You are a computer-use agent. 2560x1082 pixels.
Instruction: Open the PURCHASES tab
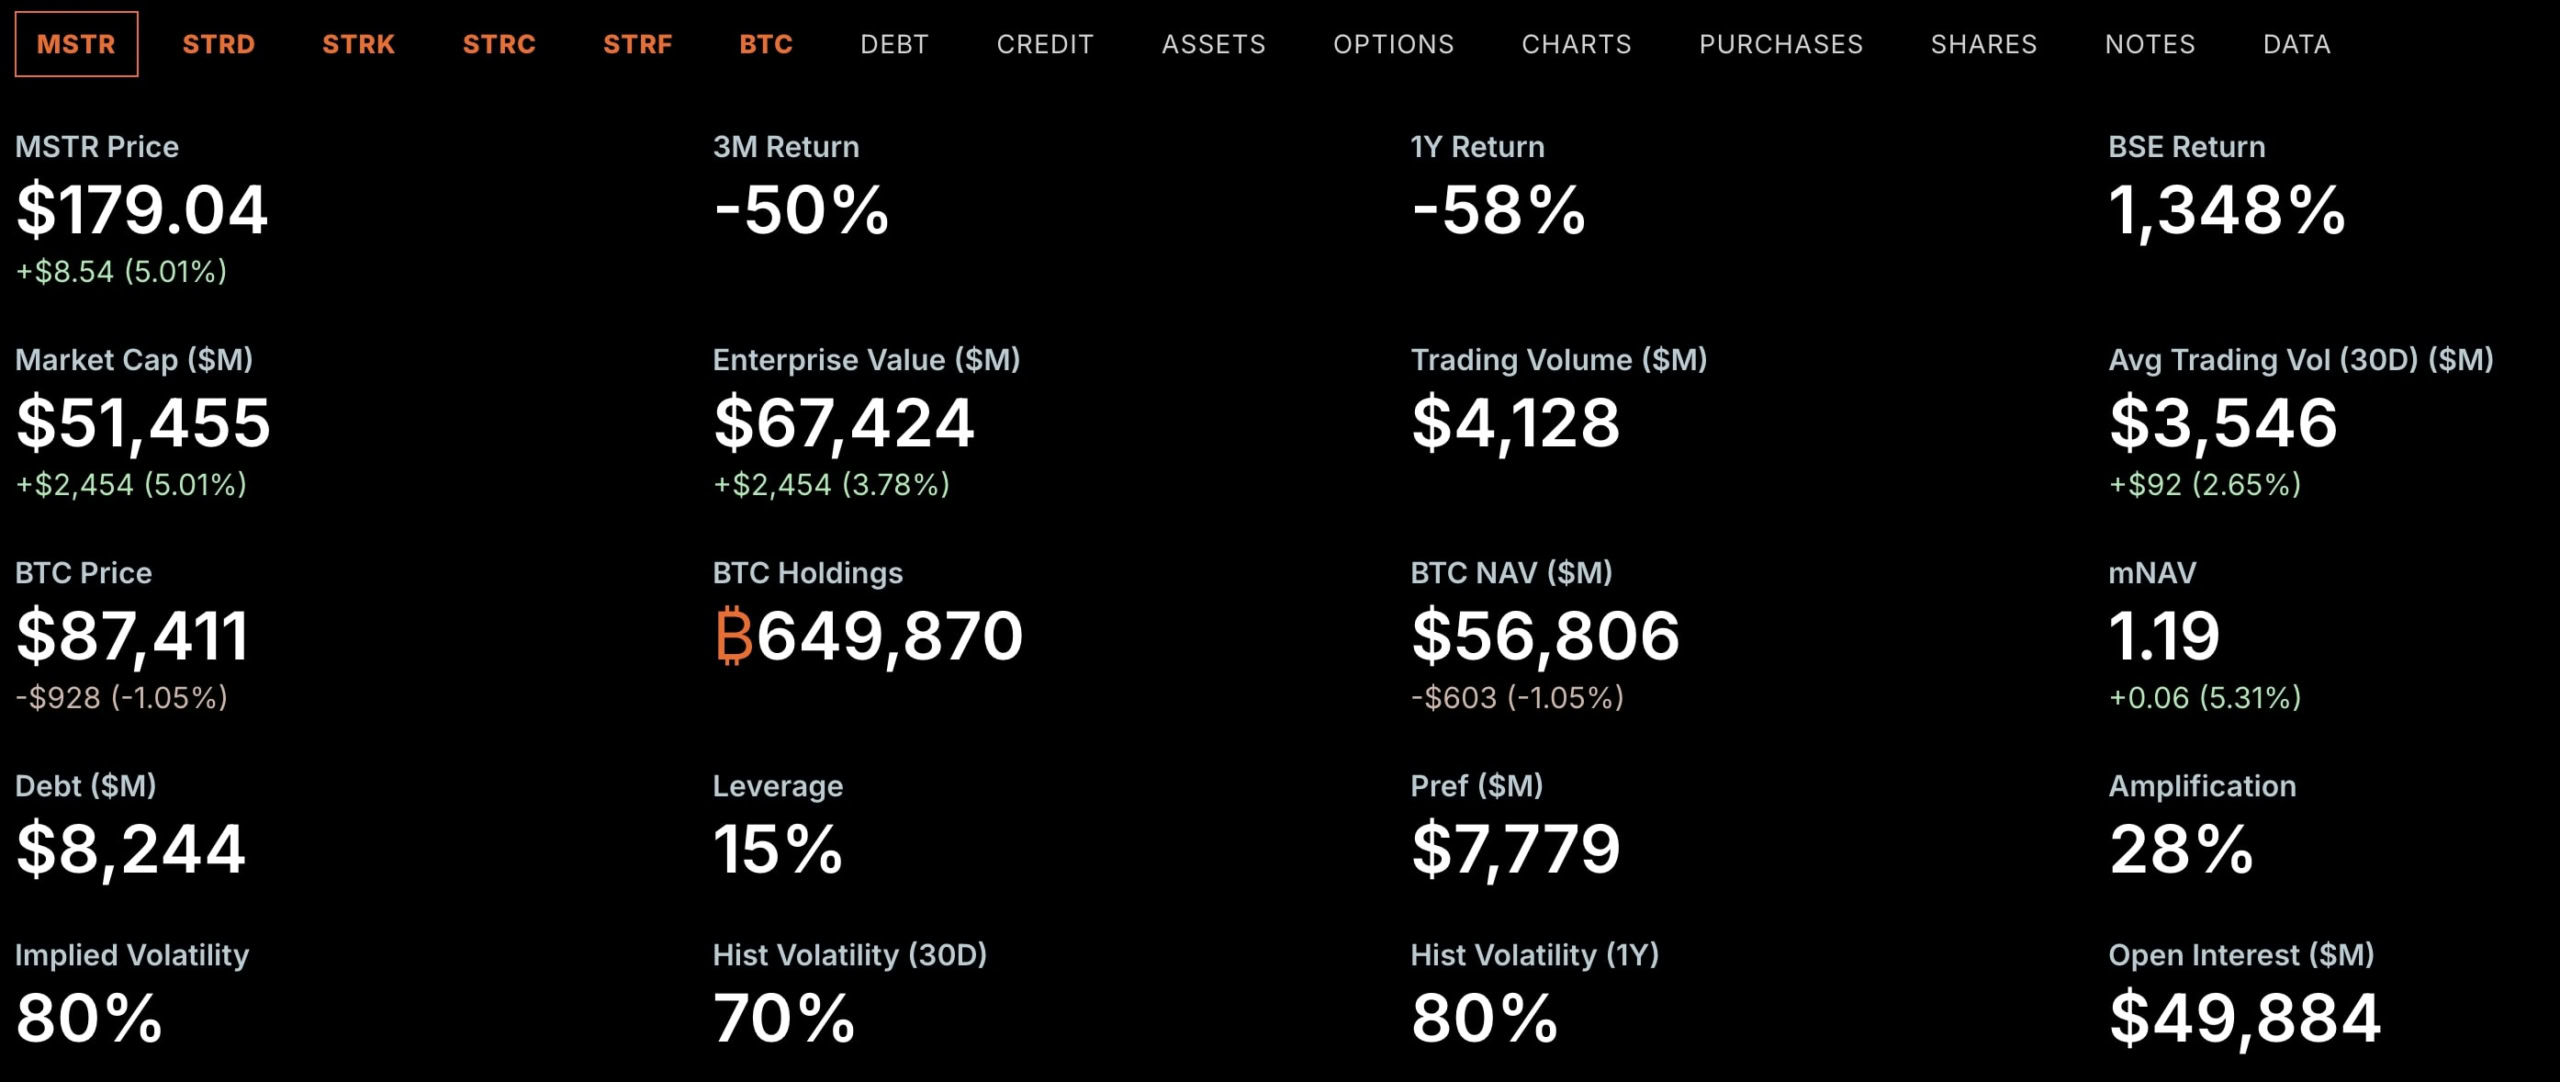coord(1781,44)
